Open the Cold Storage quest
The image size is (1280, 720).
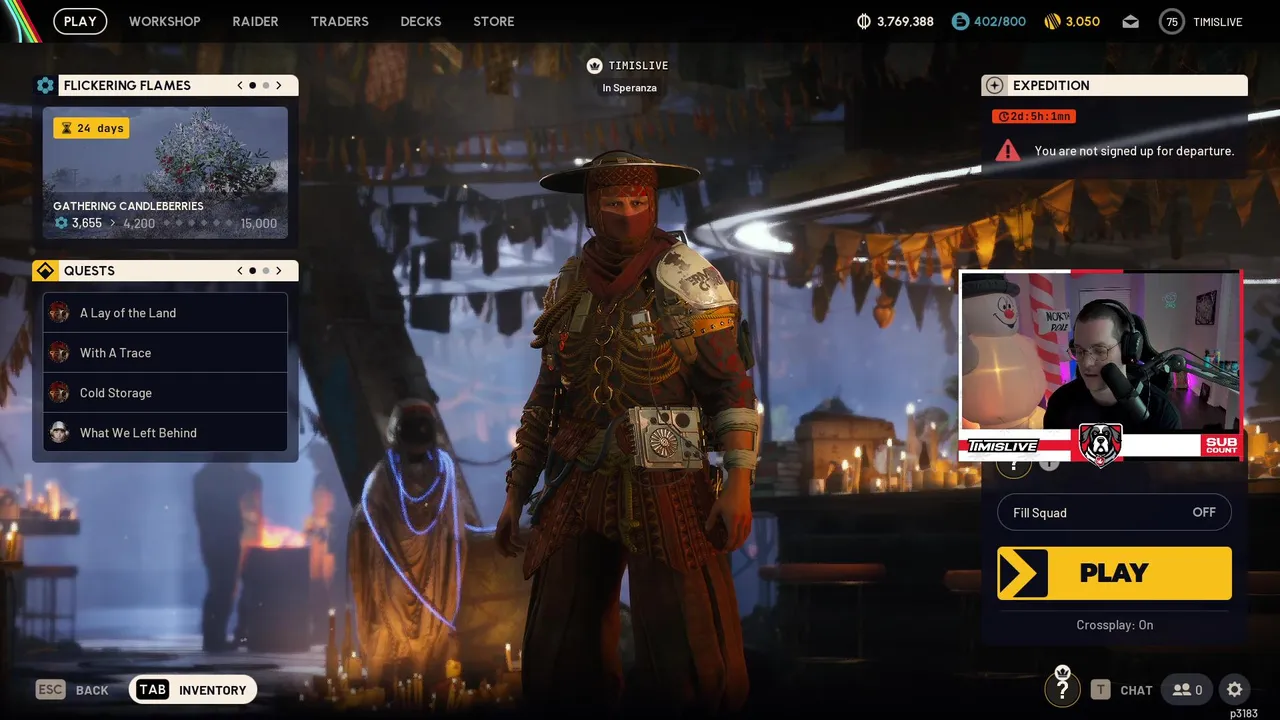[x=165, y=392]
